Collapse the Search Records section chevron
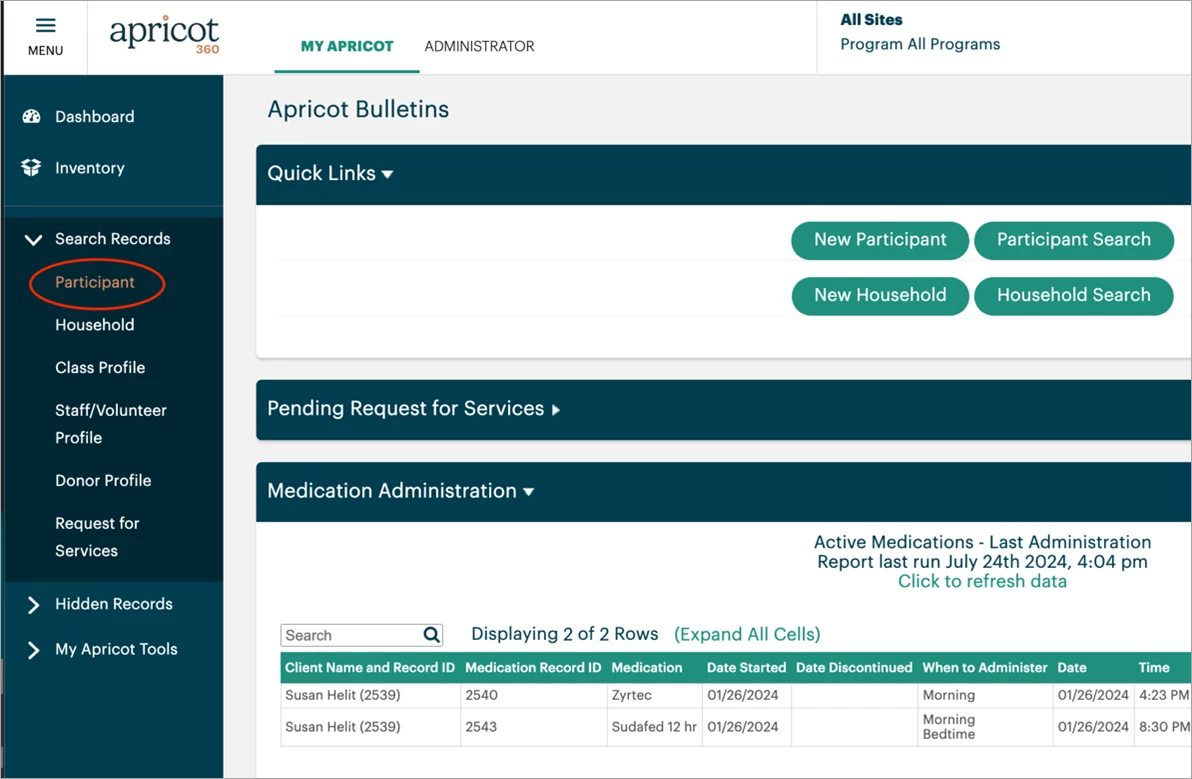This screenshot has width=1192, height=779. pos(33,239)
